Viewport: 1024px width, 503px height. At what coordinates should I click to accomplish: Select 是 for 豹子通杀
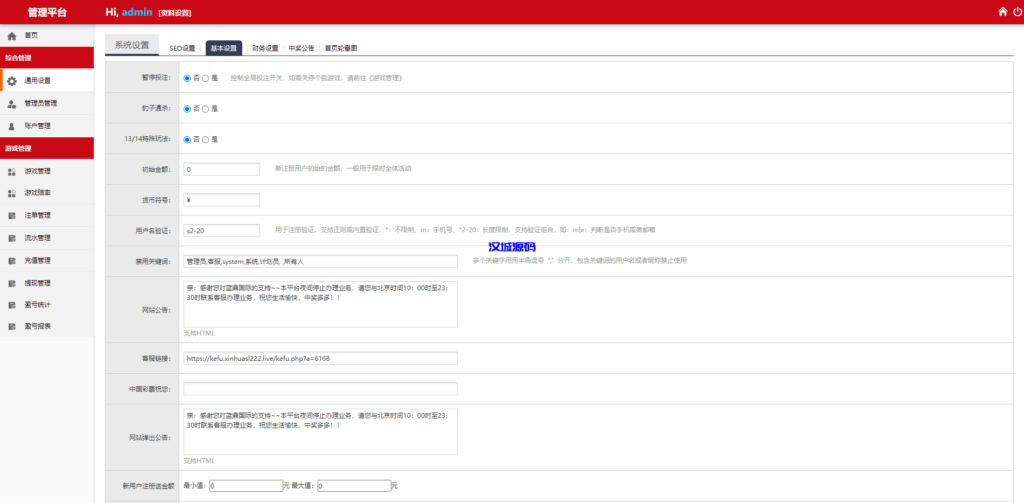206,108
